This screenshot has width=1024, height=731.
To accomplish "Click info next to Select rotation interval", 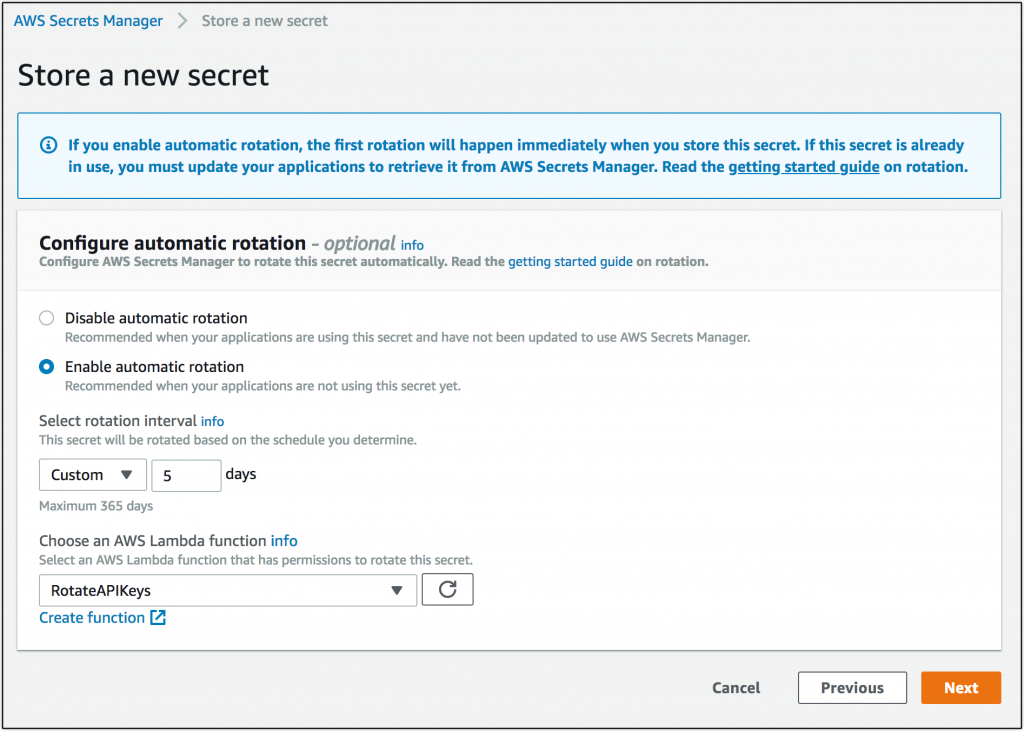I will click(x=212, y=421).
